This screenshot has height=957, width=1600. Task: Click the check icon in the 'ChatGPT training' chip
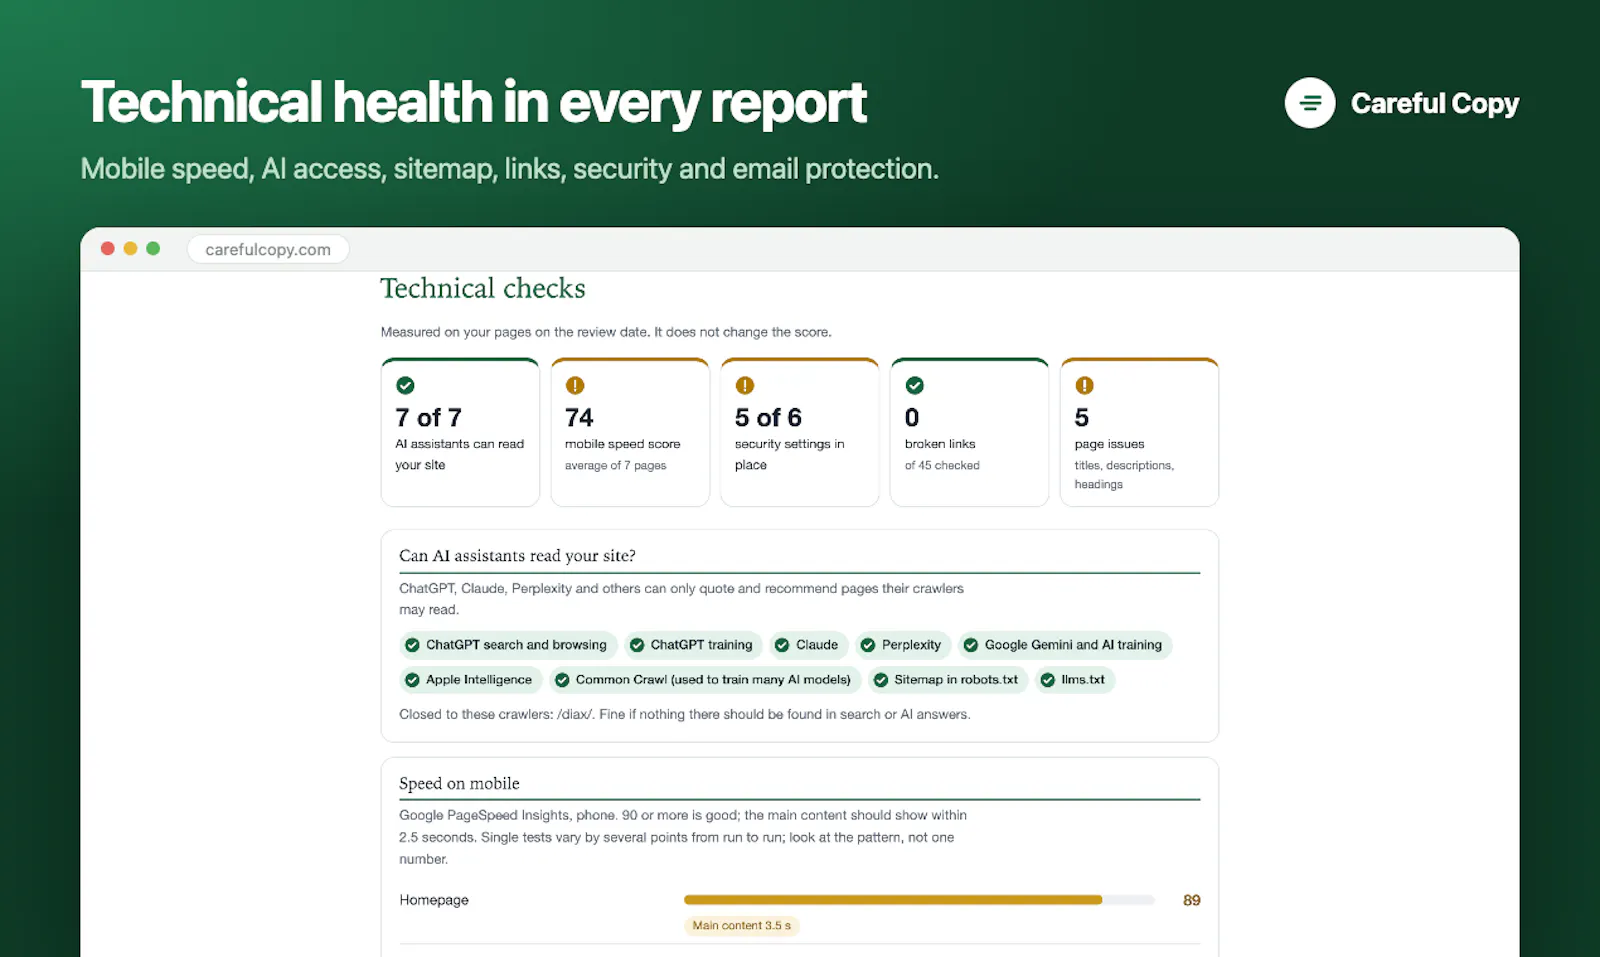[x=637, y=645]
